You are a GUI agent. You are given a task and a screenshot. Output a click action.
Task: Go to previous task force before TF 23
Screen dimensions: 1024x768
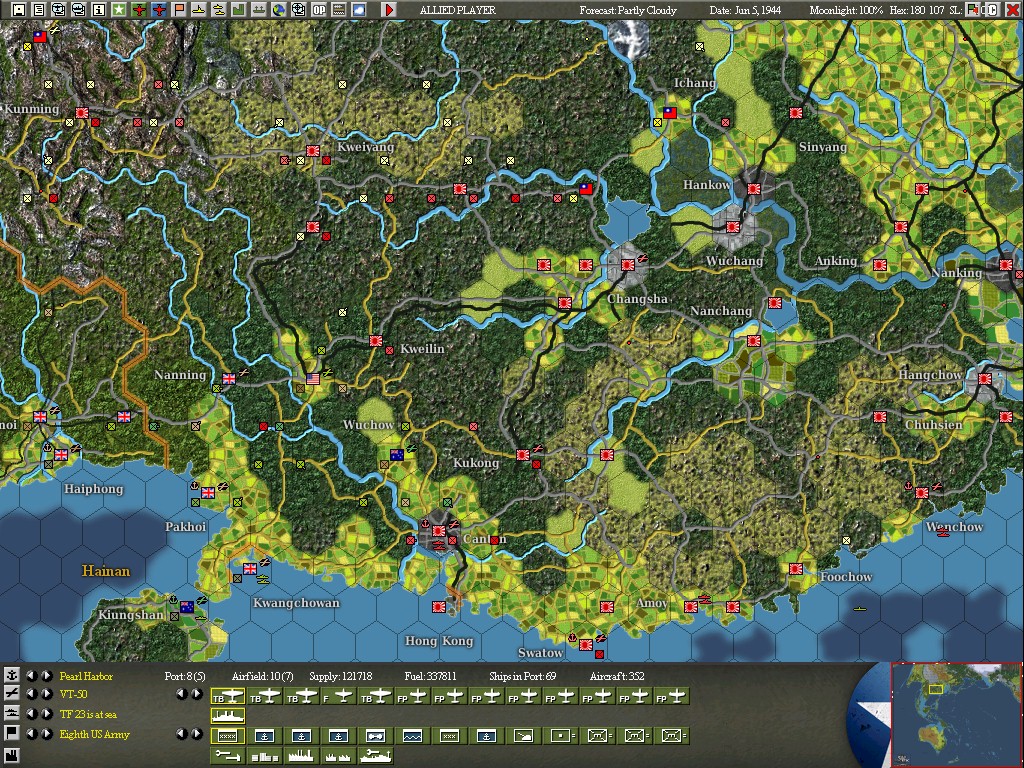(31, 714)
